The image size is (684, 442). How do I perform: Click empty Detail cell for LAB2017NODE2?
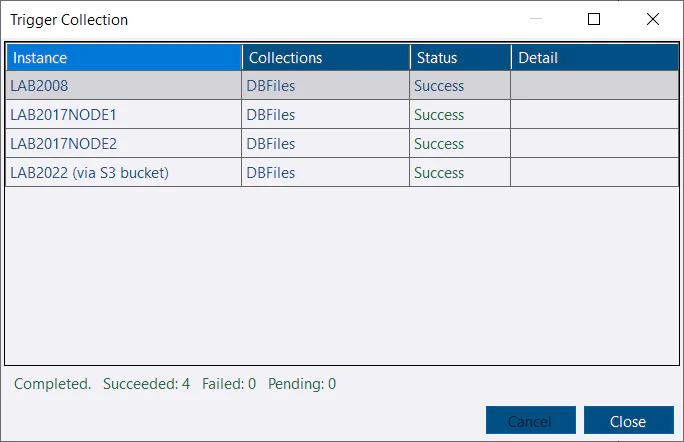(595, 143)
